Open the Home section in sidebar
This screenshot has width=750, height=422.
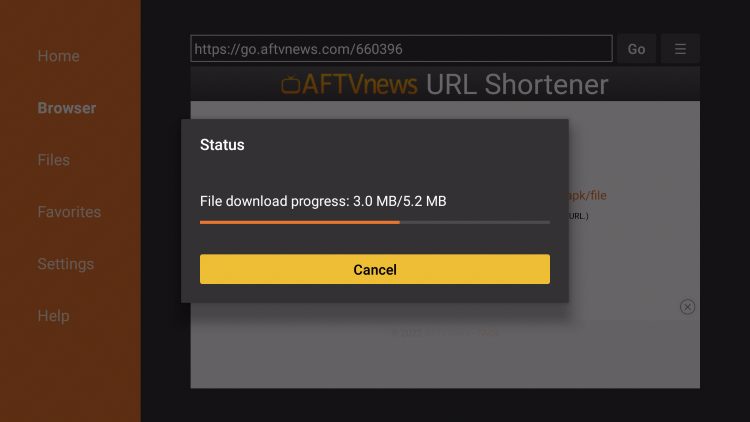coord(58,56)
